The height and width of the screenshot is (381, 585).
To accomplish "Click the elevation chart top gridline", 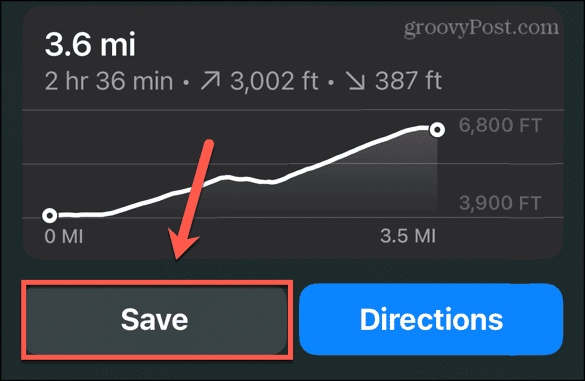I will [x=293, y=110].
